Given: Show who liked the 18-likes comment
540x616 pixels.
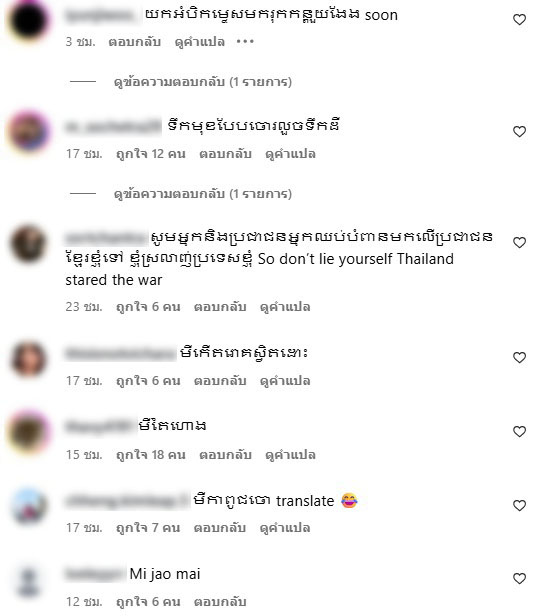Looking at the screenshot, I should 151,455.
